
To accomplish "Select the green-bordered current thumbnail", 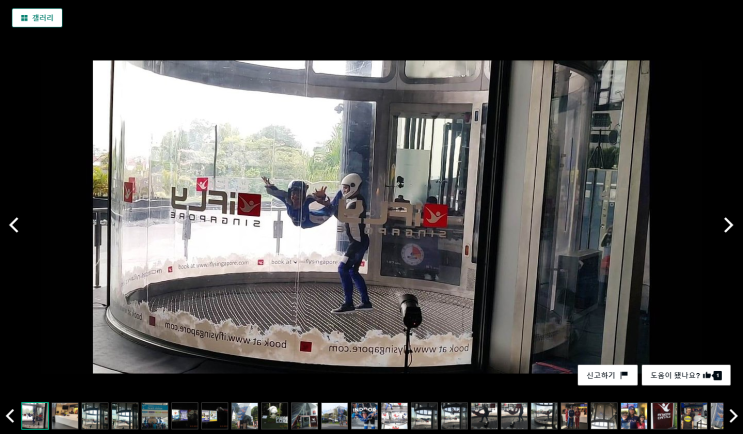I will tap(35, 416).
